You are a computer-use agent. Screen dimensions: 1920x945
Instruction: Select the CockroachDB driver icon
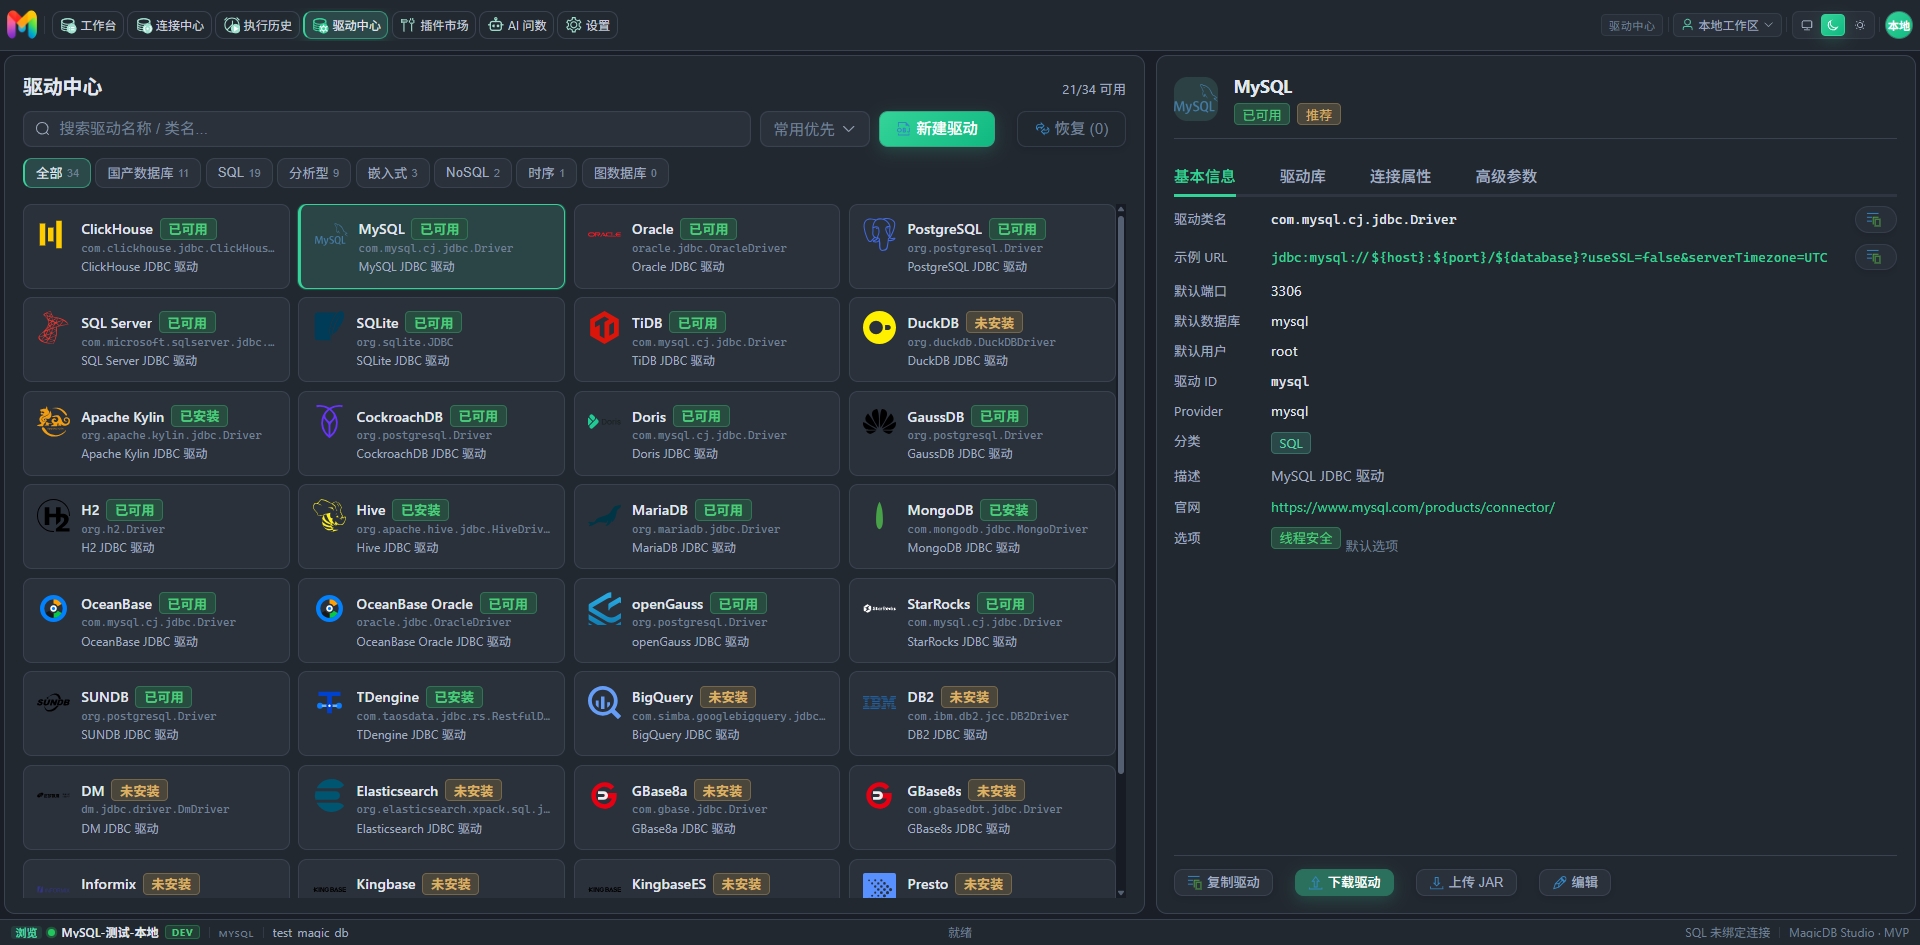329,421
